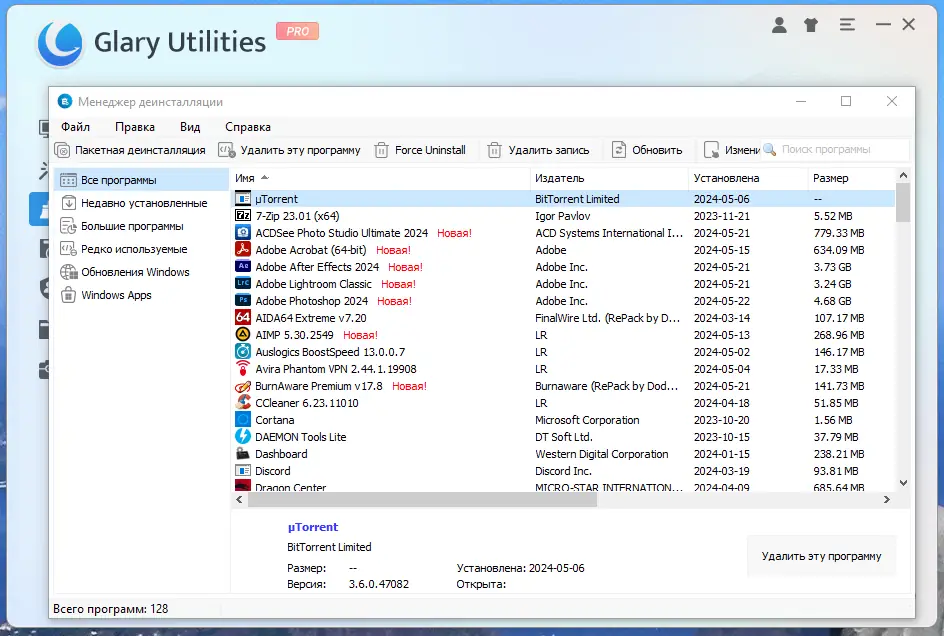Select the Auslogics BoostSpeed 13.0.0.7 row
This screenshot has height=636, width=944.
coord(564,352)
